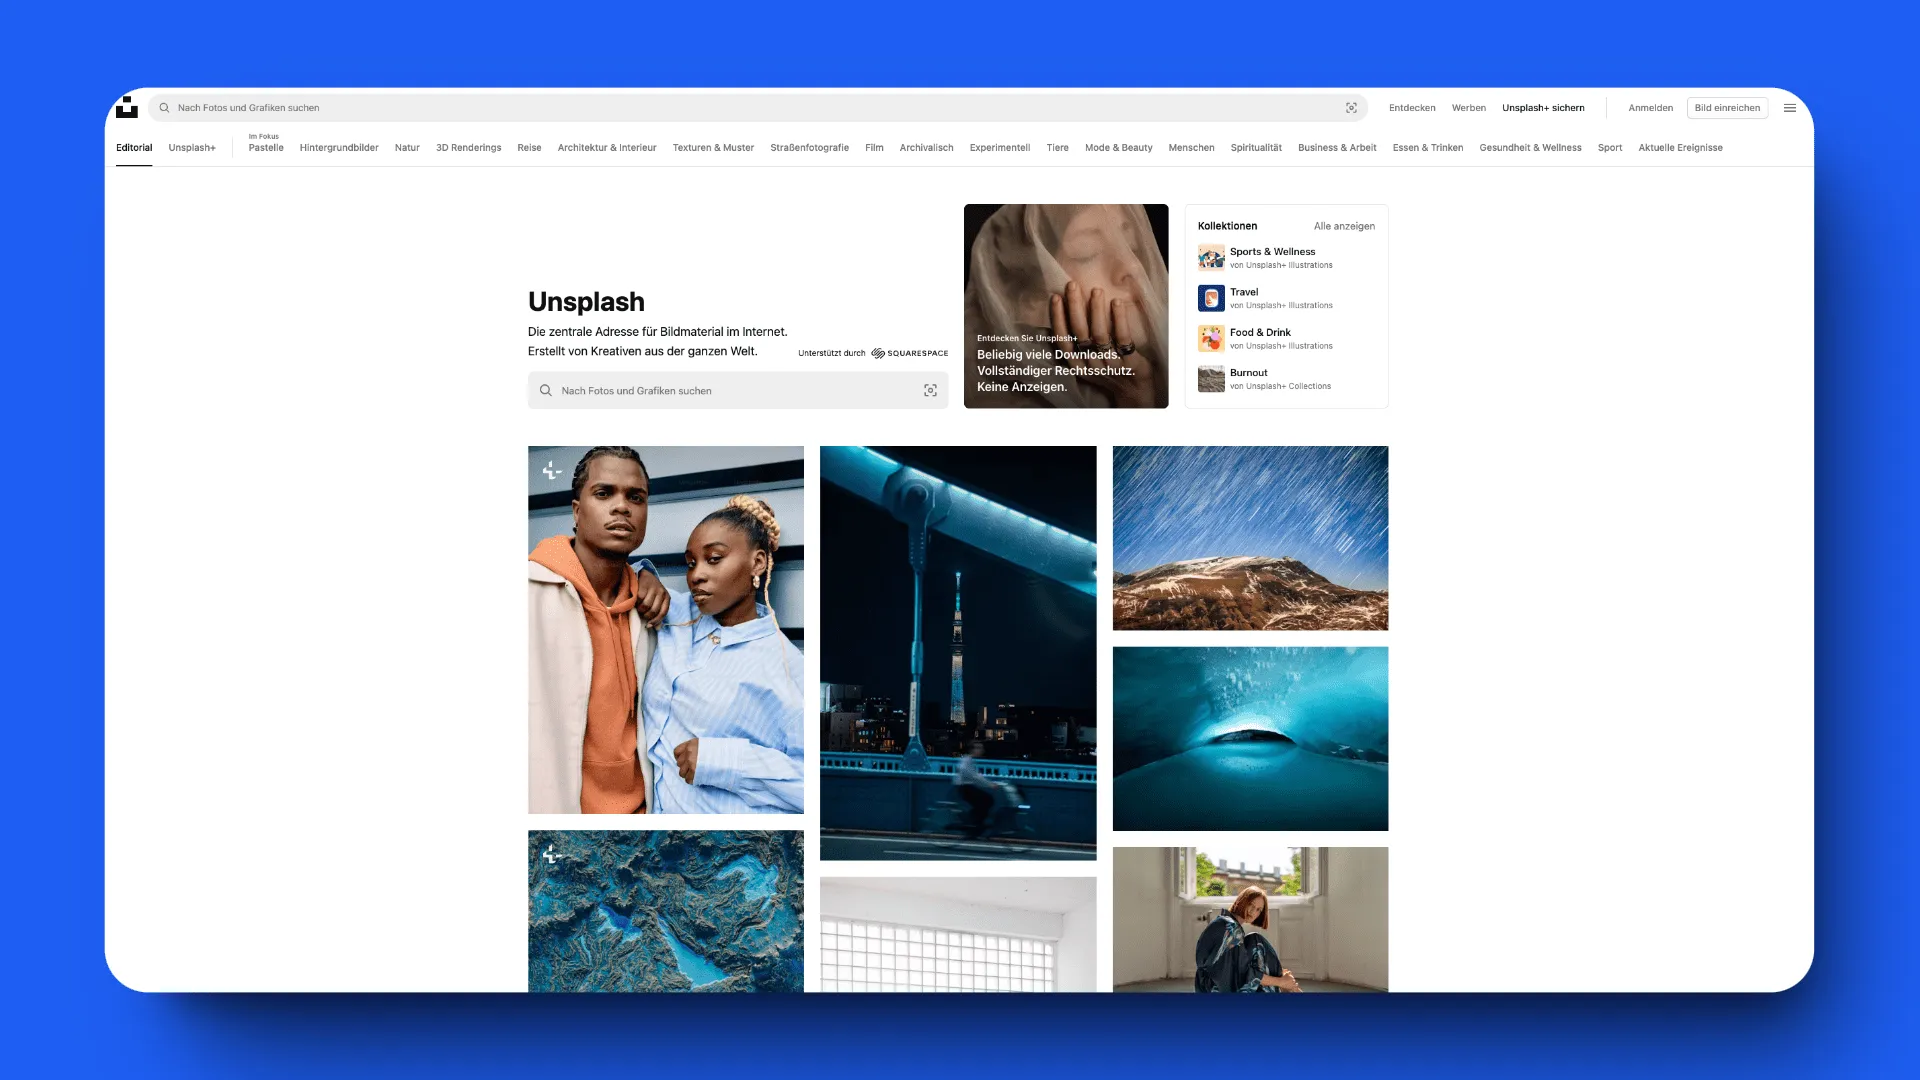The image size is (1920, 1080).
Task: Switch to the Unsplash+ tab
Action: (x=192, y=148)
